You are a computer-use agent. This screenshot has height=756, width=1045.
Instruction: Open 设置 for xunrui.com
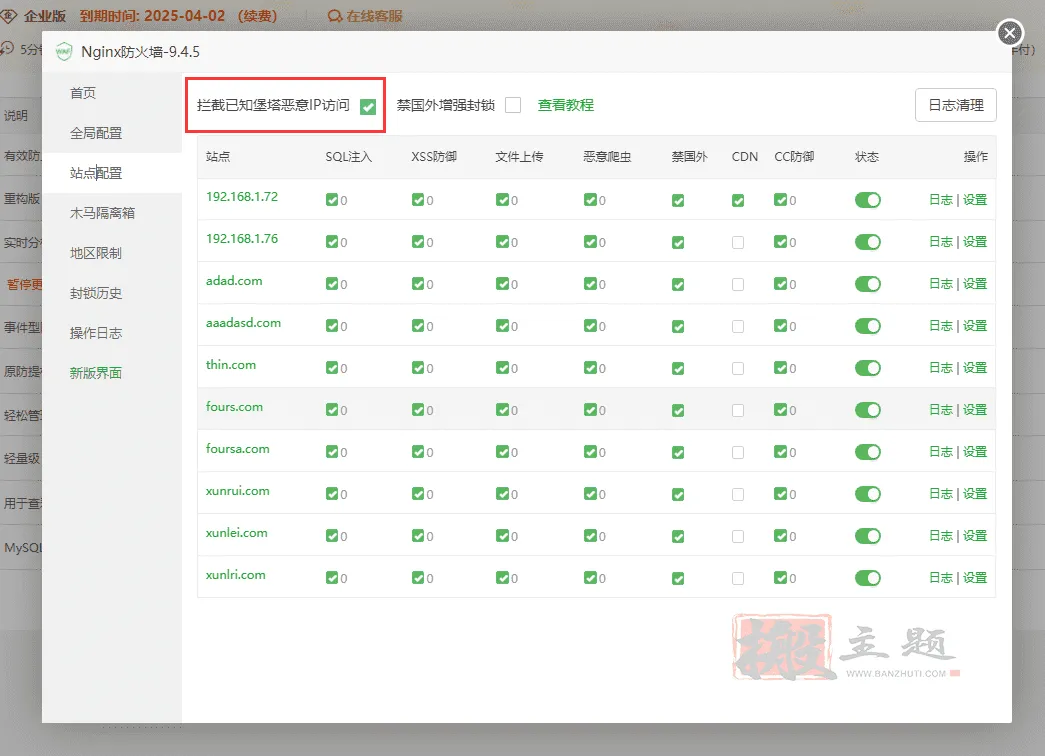point(975,494)
